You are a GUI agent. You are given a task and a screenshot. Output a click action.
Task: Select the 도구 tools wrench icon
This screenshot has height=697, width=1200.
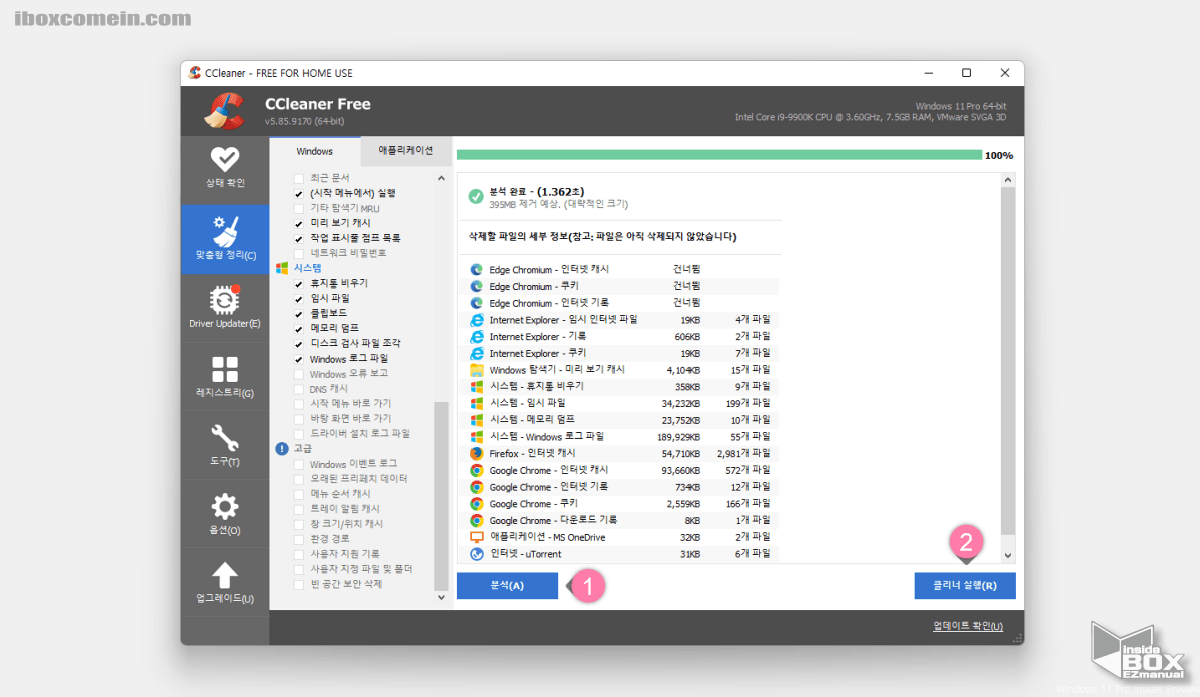tap(224, 445)
